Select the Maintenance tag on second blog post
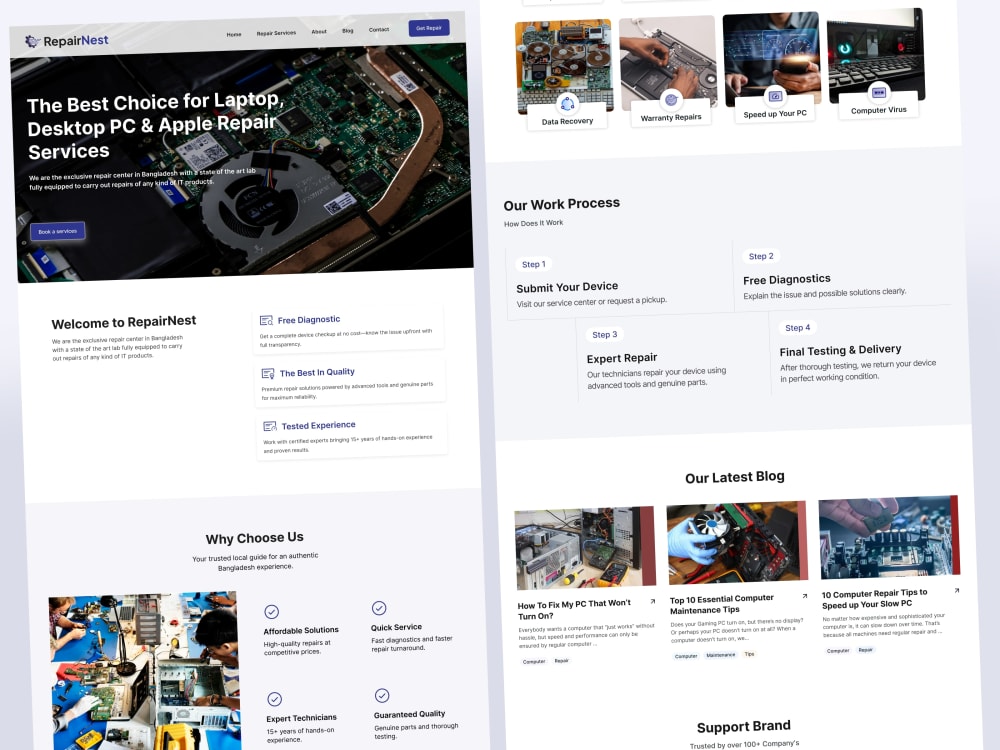The height and width of the screenshot is (750, 1000). click(x=721, y=655)
